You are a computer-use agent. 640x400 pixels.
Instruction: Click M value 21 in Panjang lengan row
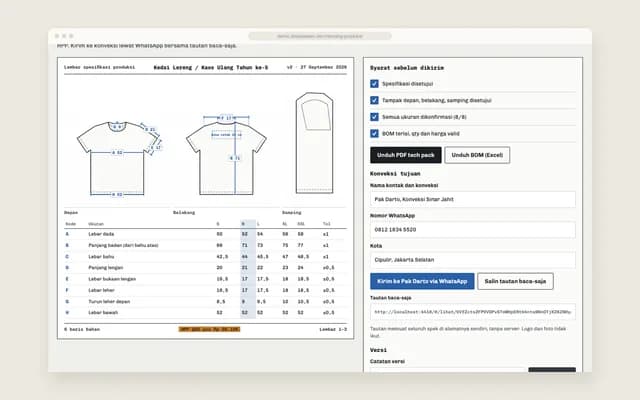click(244, 268)
